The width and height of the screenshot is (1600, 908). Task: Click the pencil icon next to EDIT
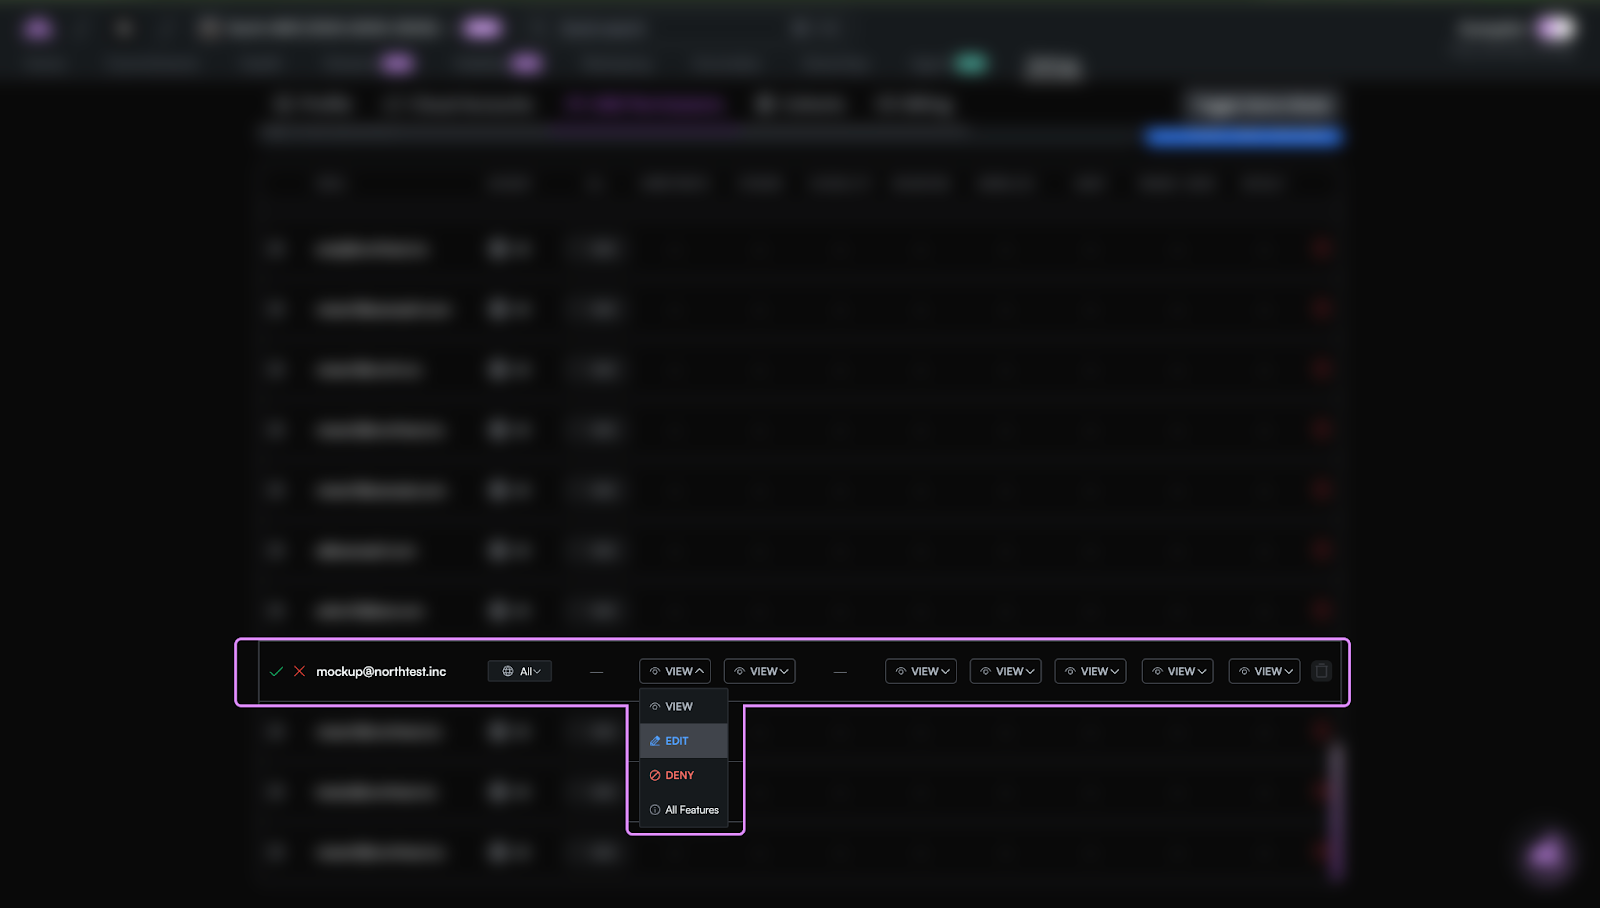pos(656,741)
